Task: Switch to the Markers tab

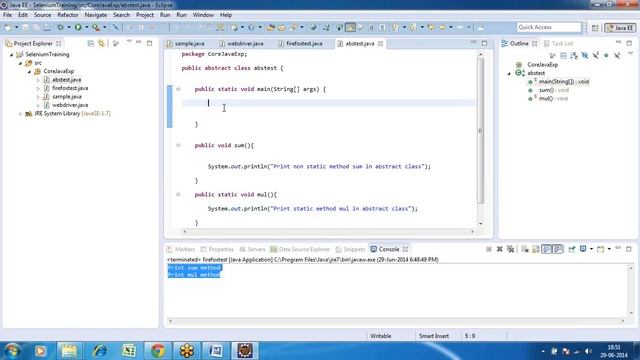Action: pyautogui.click(x=181, y=249)
